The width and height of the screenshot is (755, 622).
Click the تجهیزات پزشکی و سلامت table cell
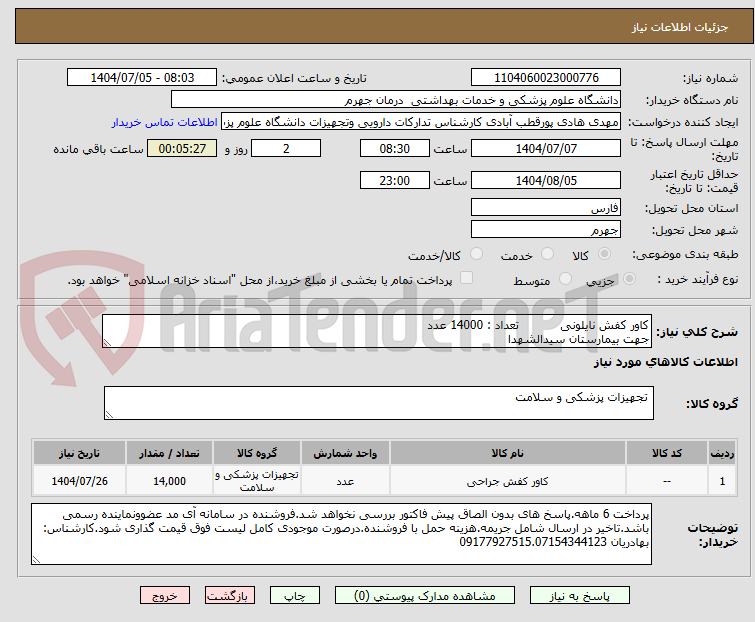(x=257, y=481)
